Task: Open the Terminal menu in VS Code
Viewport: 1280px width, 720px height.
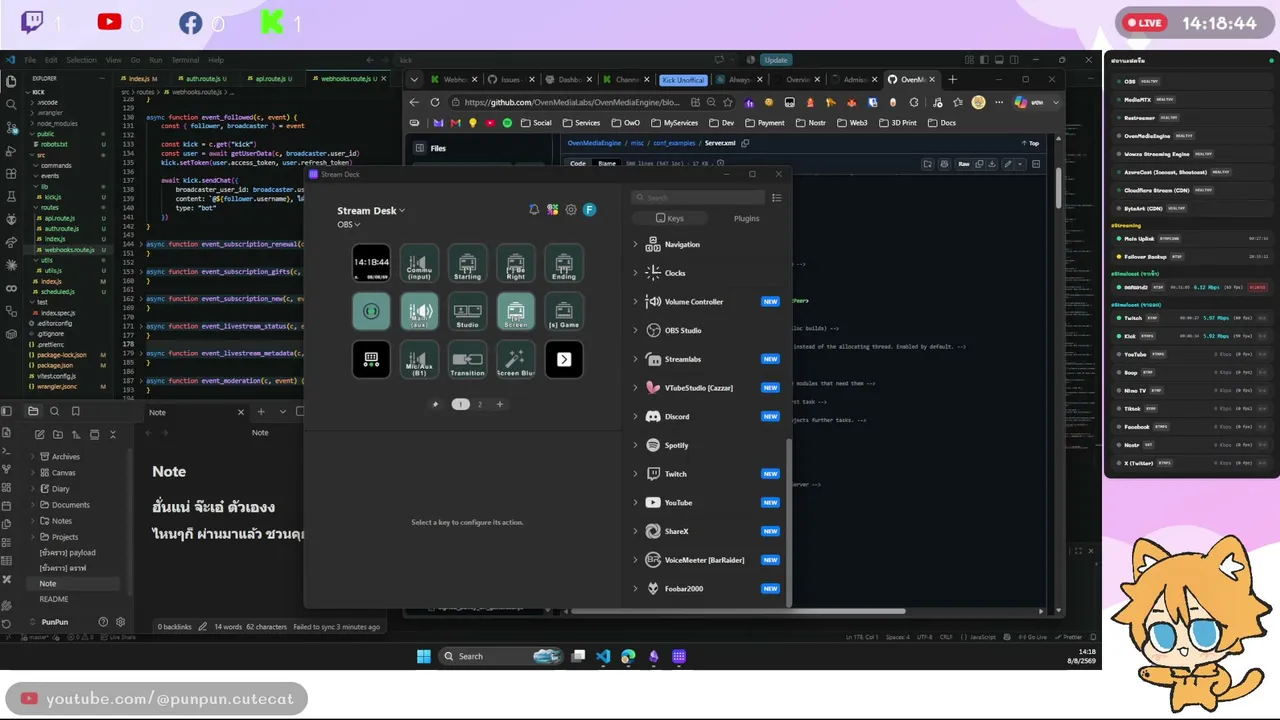Action: point(185,60)
